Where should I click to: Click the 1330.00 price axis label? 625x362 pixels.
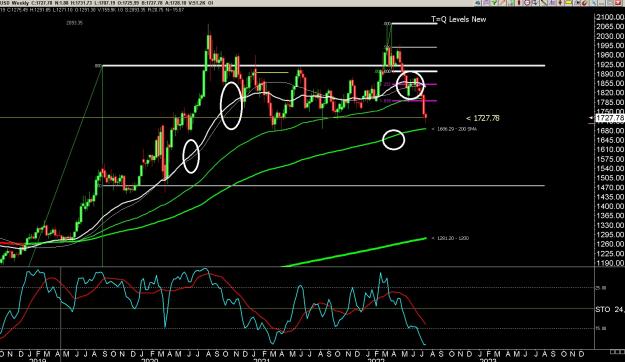[610, 225]
